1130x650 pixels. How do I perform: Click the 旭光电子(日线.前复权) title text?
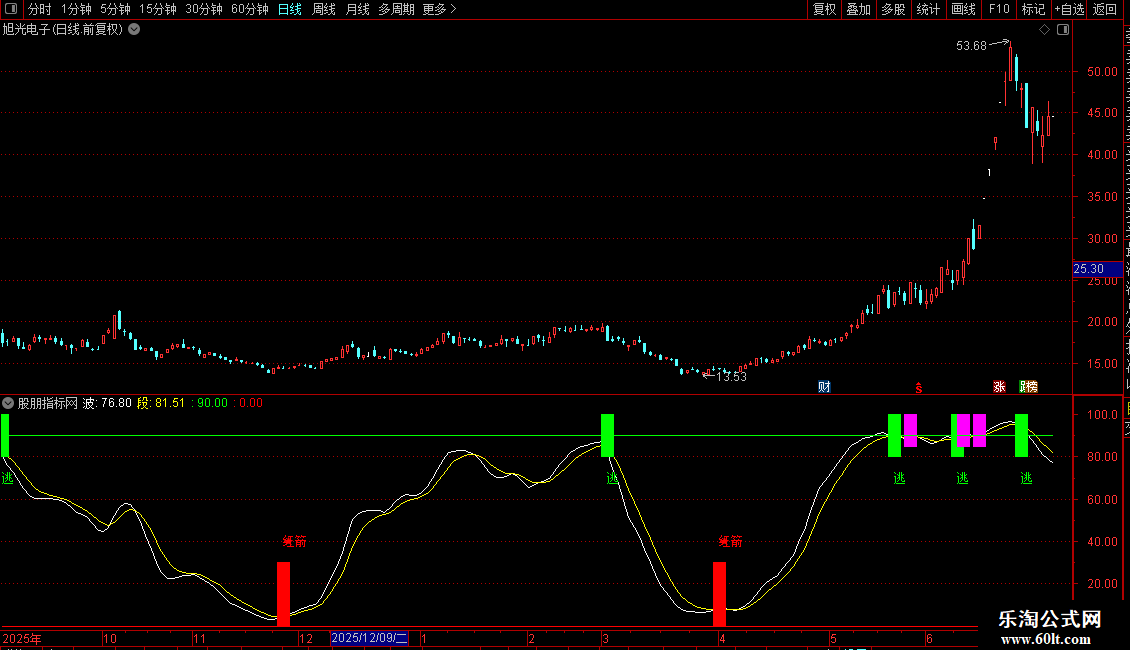tap(63, 30)
